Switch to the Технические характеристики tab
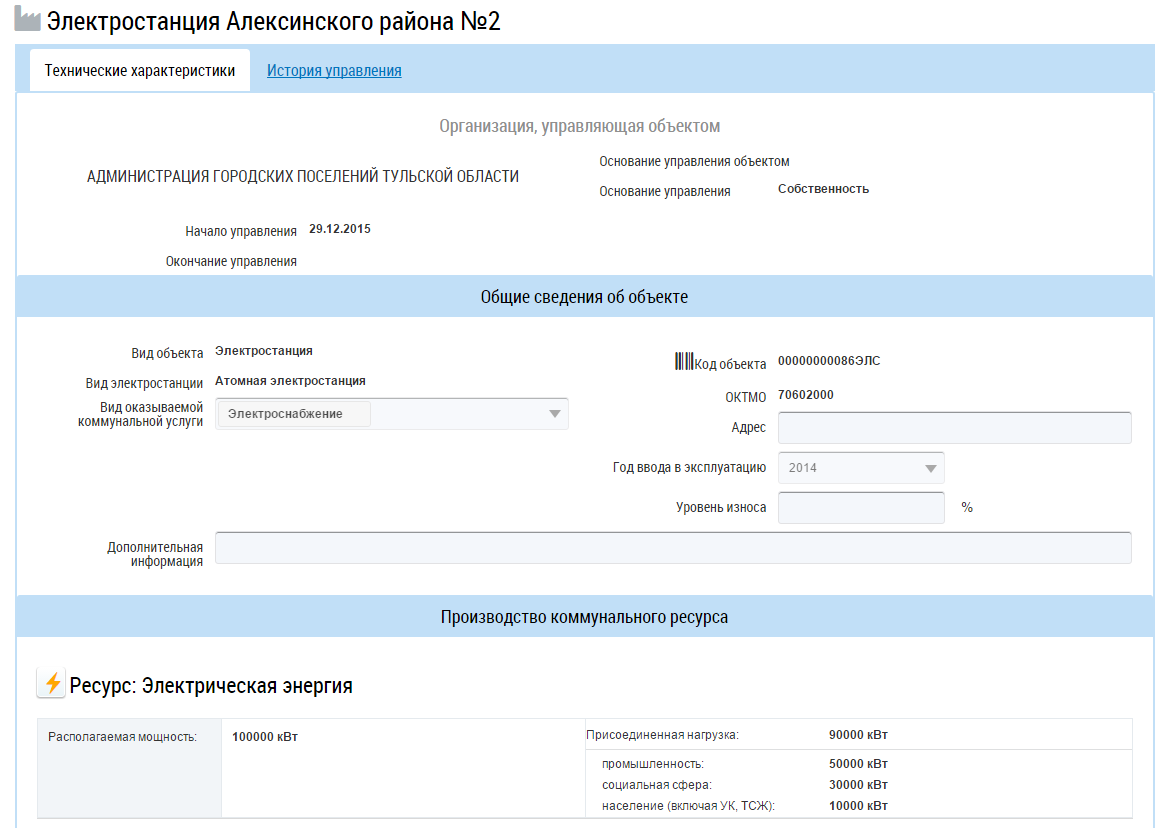This screenshot has width=1162, height=828. pyautogui.click(x=140, y=71)
